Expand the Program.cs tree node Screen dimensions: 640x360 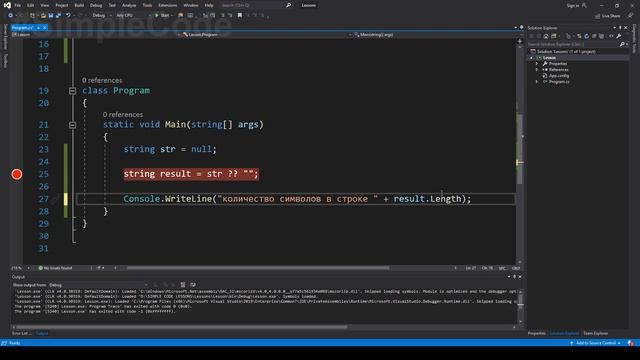[537, 82]
